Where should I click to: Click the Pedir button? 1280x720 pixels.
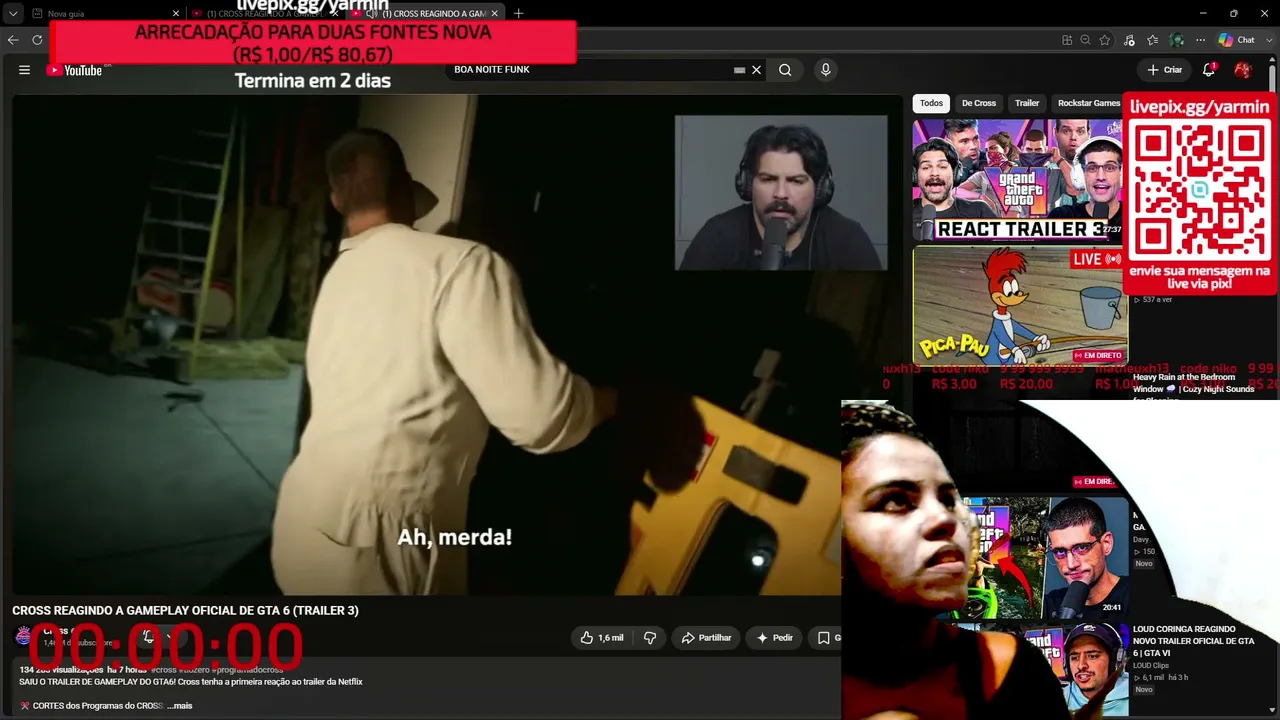coord(775,638)
